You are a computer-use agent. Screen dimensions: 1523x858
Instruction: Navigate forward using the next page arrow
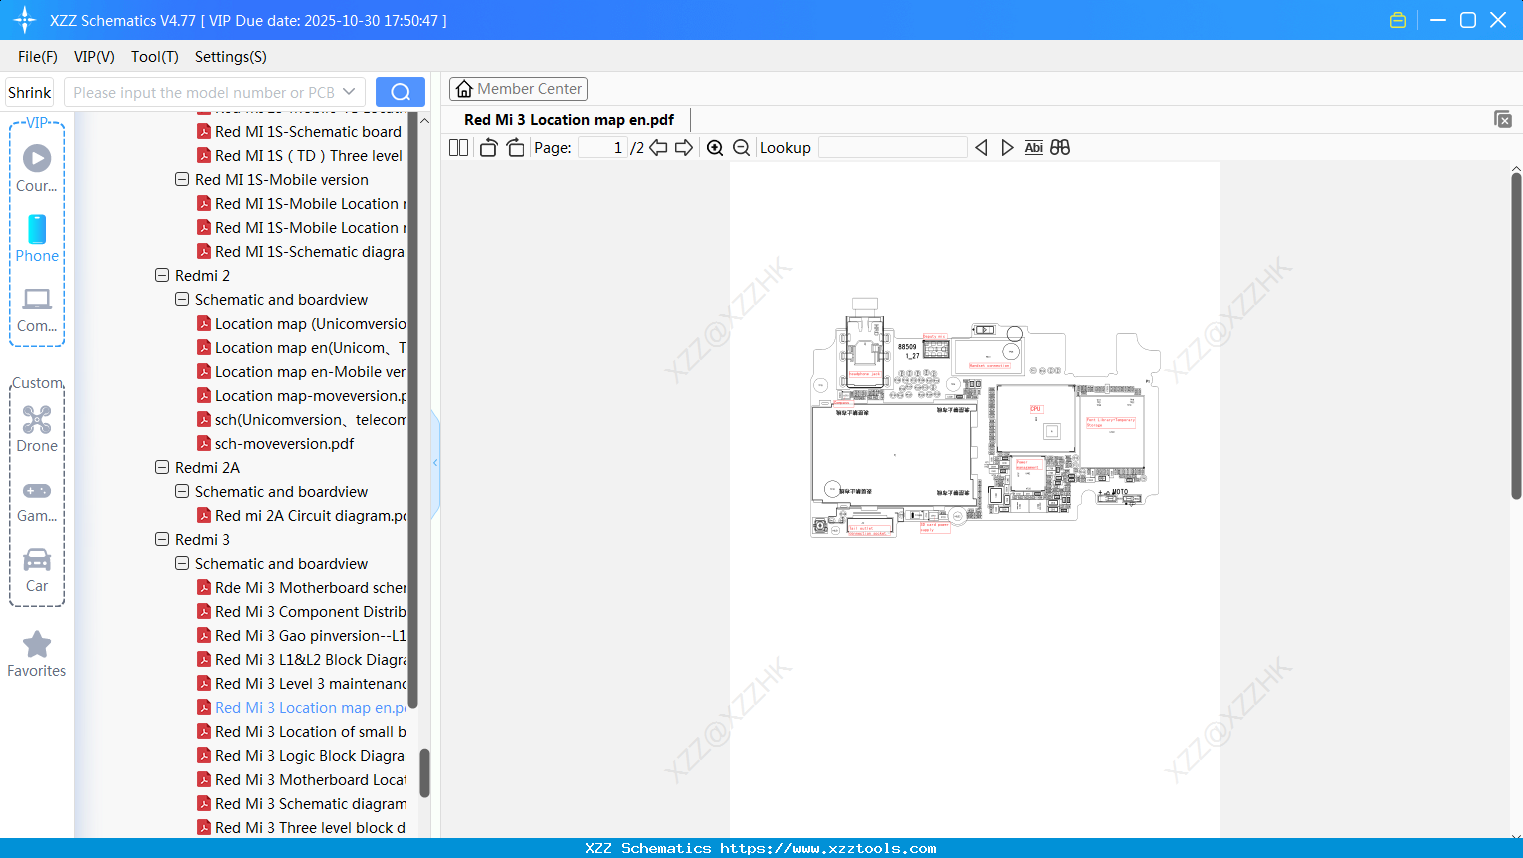pos(683,147)
